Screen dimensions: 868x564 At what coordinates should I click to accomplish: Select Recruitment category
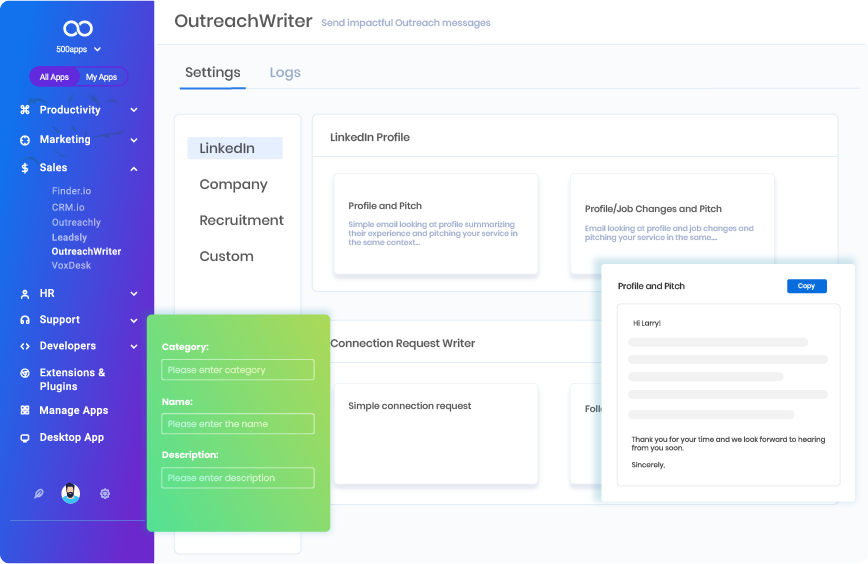tap(241, 220)
